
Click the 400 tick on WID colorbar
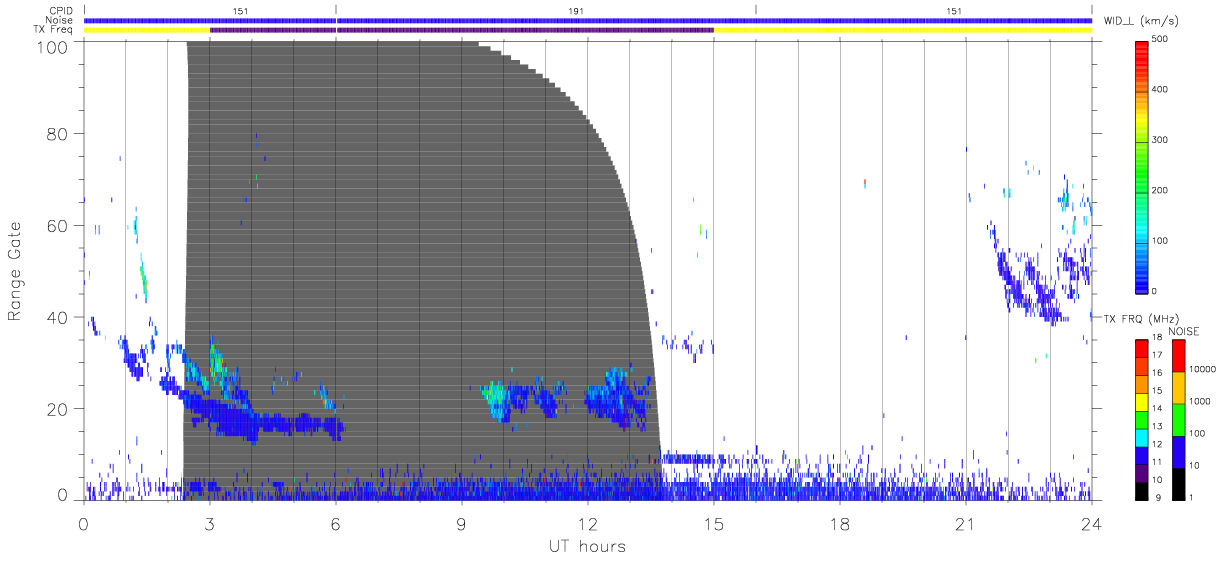(1162, 90)
